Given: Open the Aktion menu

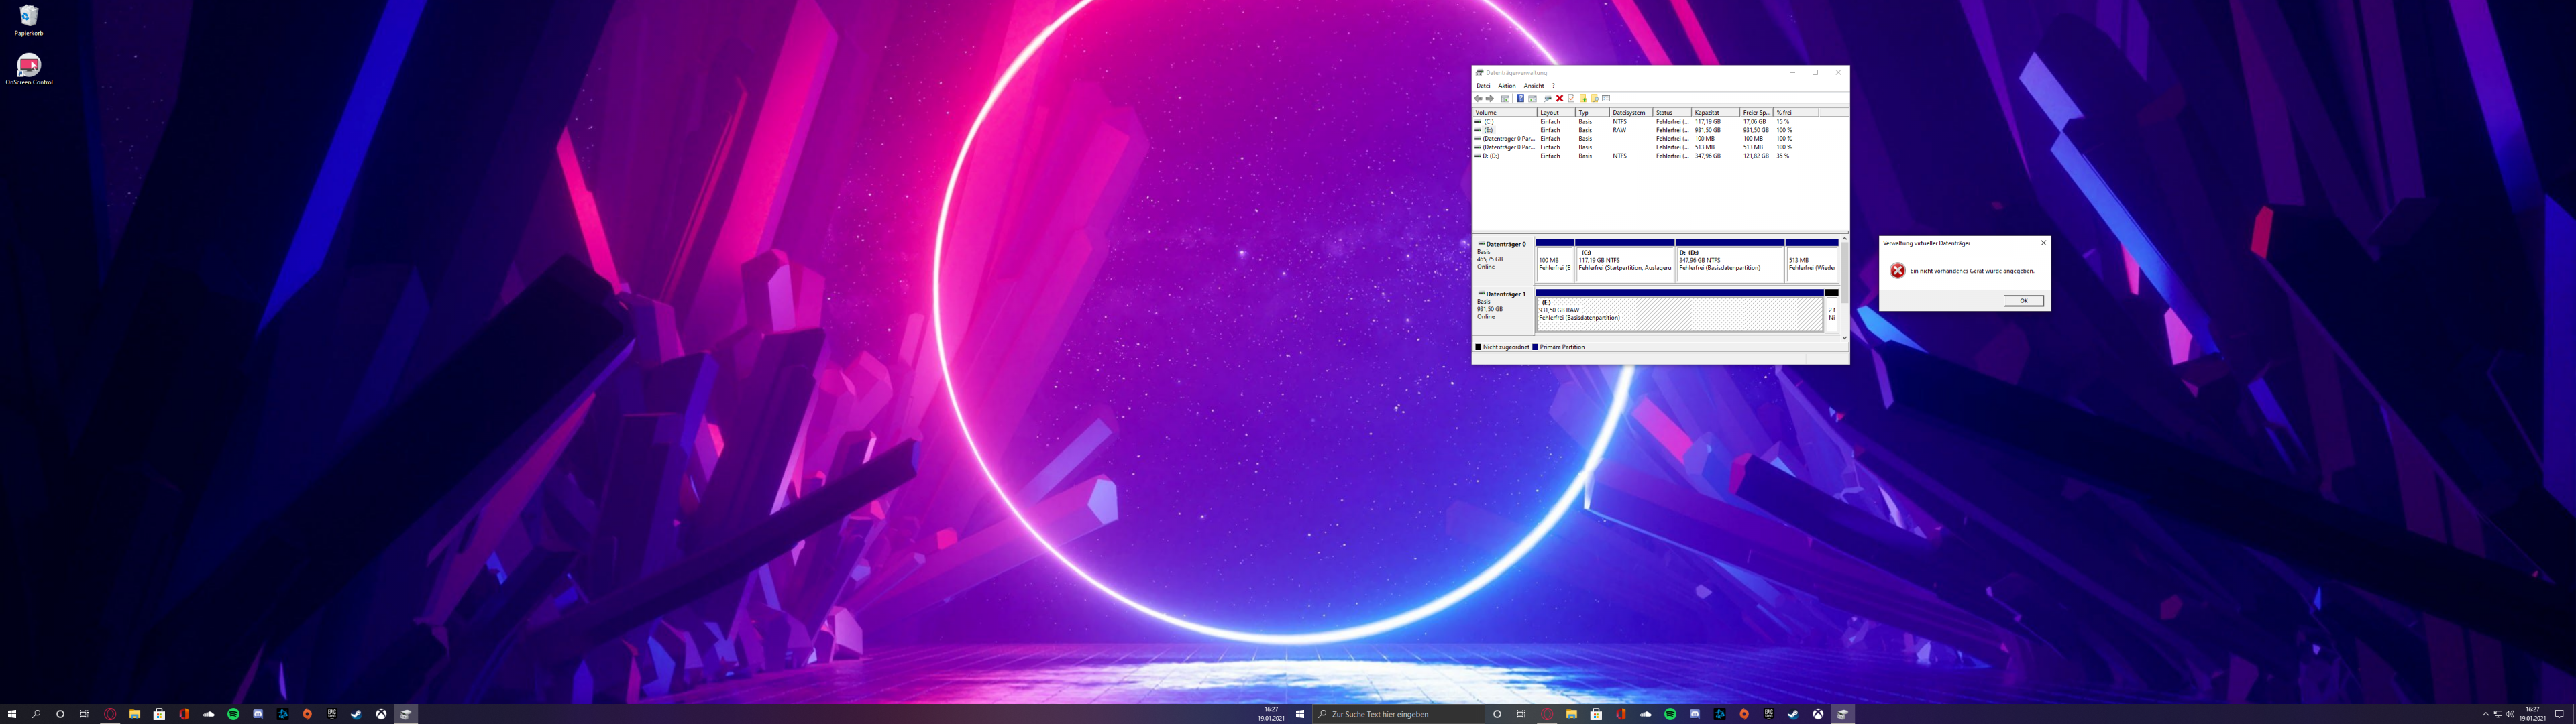Looking at the screenshot, I should [x=1506, y=86].
